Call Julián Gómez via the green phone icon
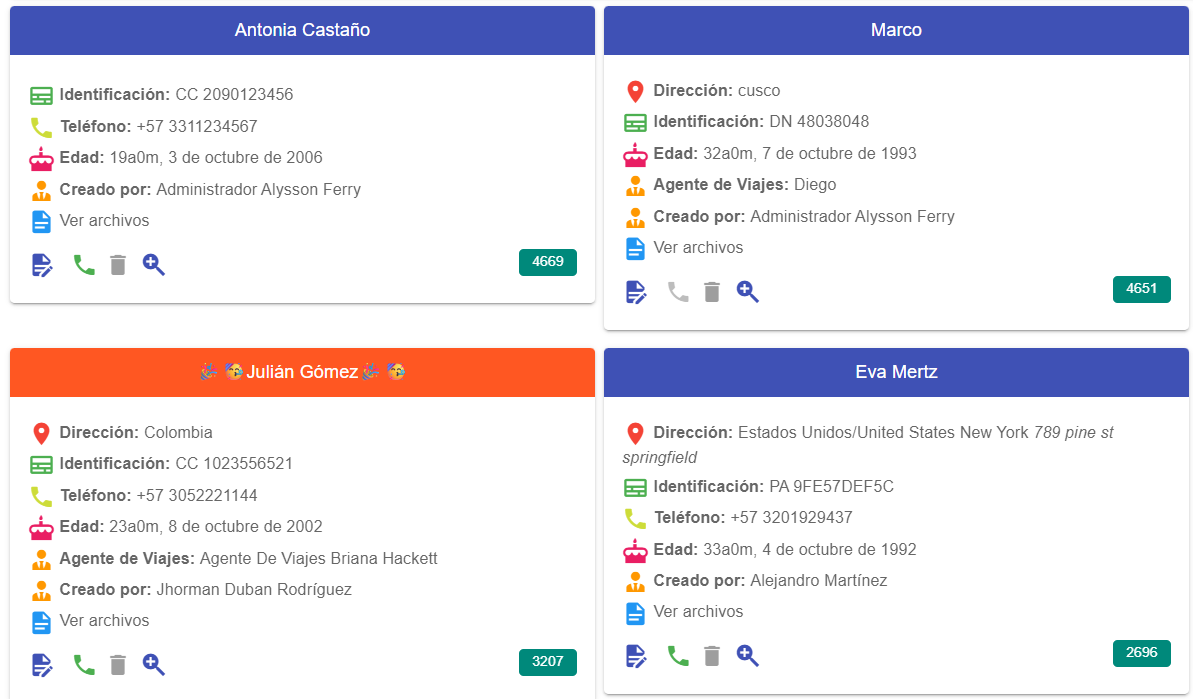The width and height of the screenshot is (1193, 699). (x=84, y=665)
